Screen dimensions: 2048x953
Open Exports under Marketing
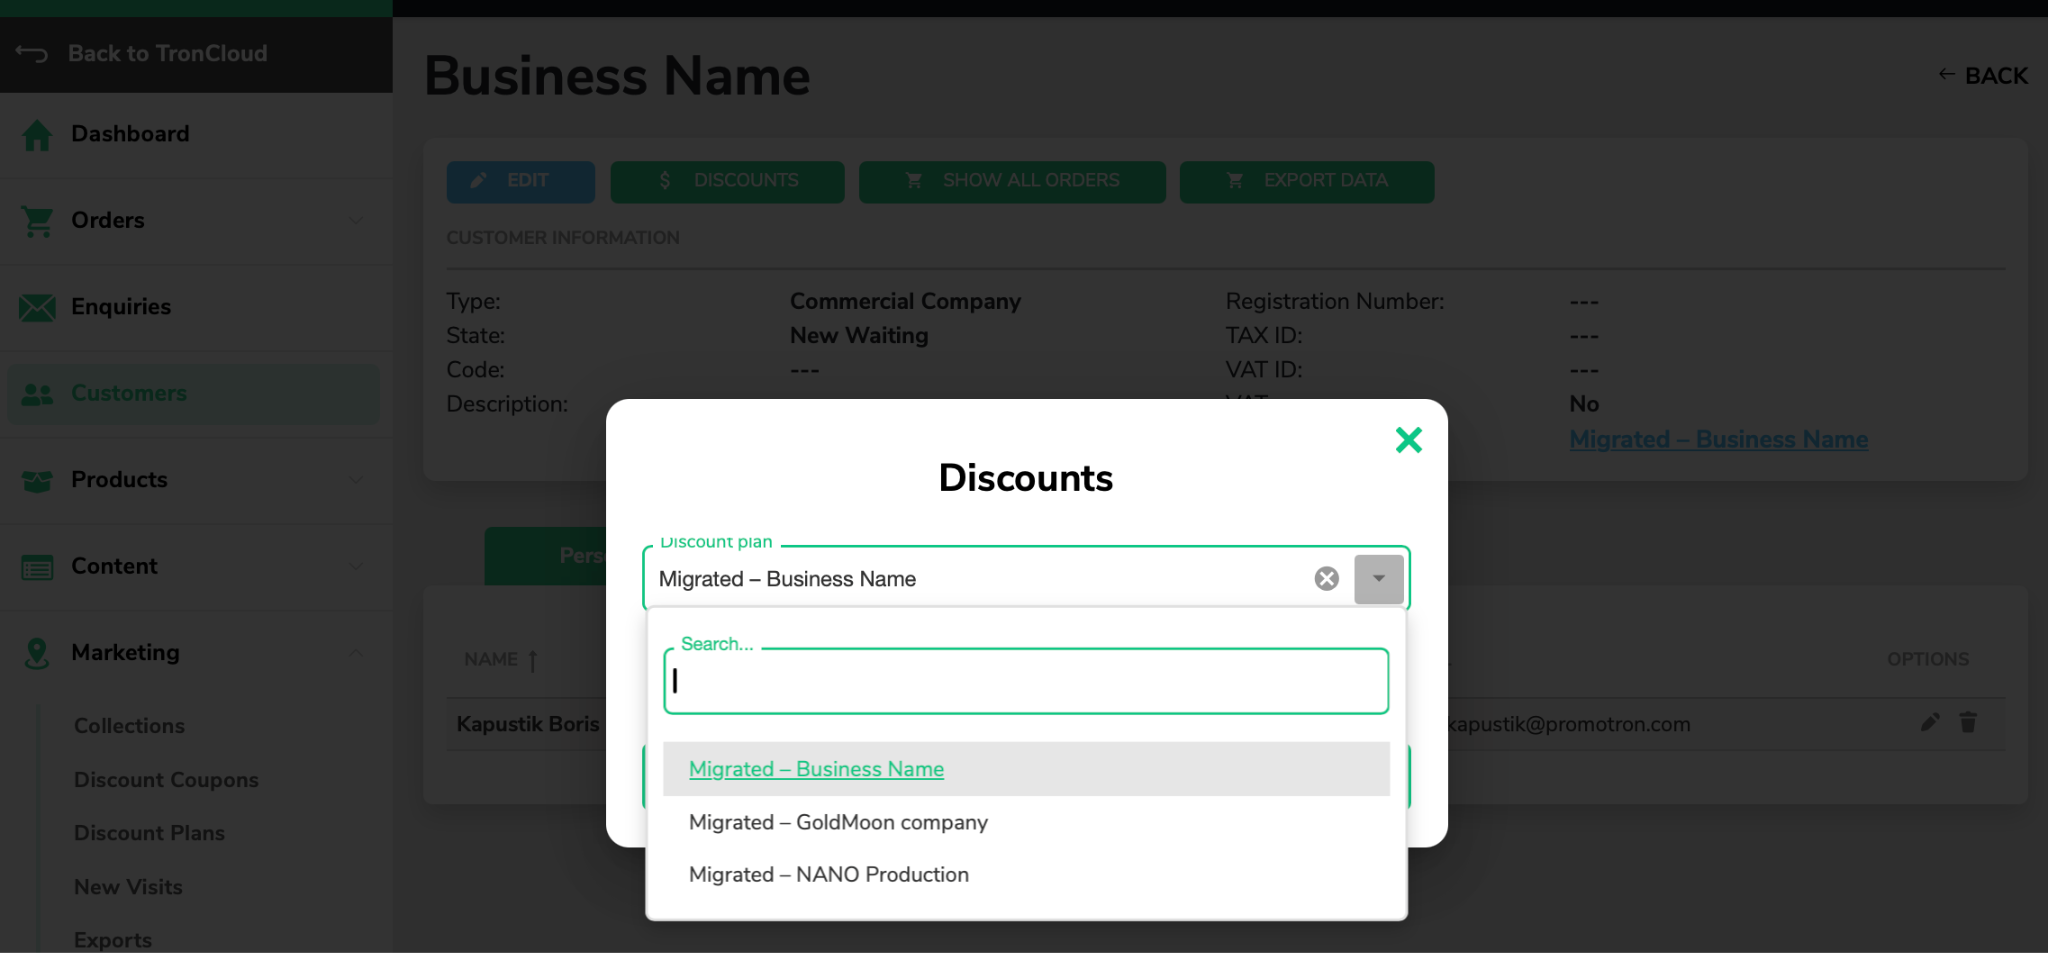click(x=113, y=940)
